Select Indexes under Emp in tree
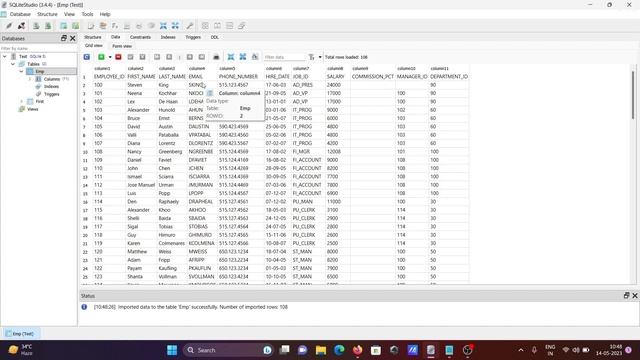 tap(51, 87)
